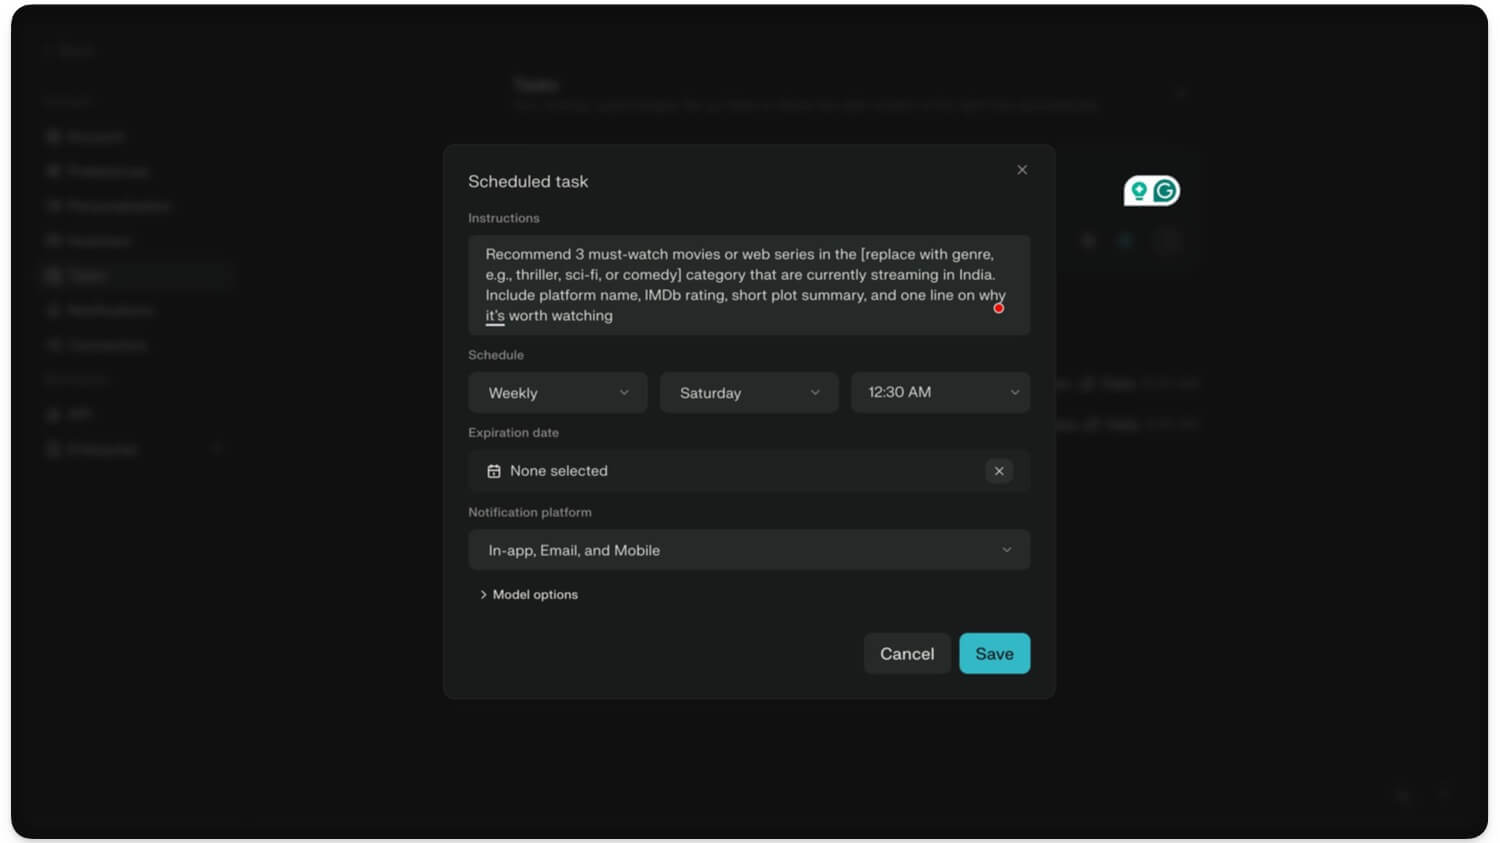Close the Scheduled task dialog
Viewport: 1500px width, 843px height.
point(1021,170)
